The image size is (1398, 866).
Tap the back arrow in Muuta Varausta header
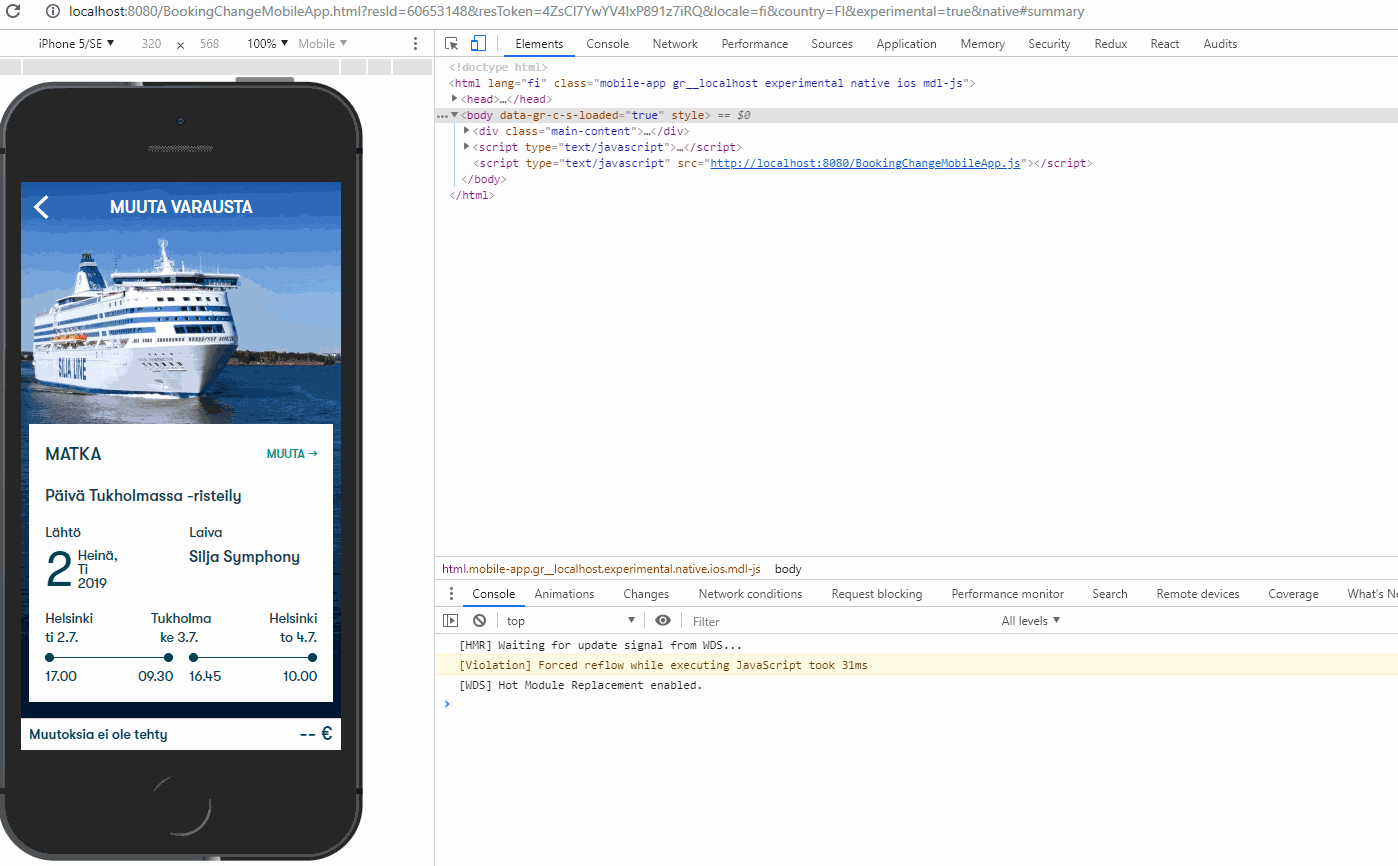click(x=41, y=207)
